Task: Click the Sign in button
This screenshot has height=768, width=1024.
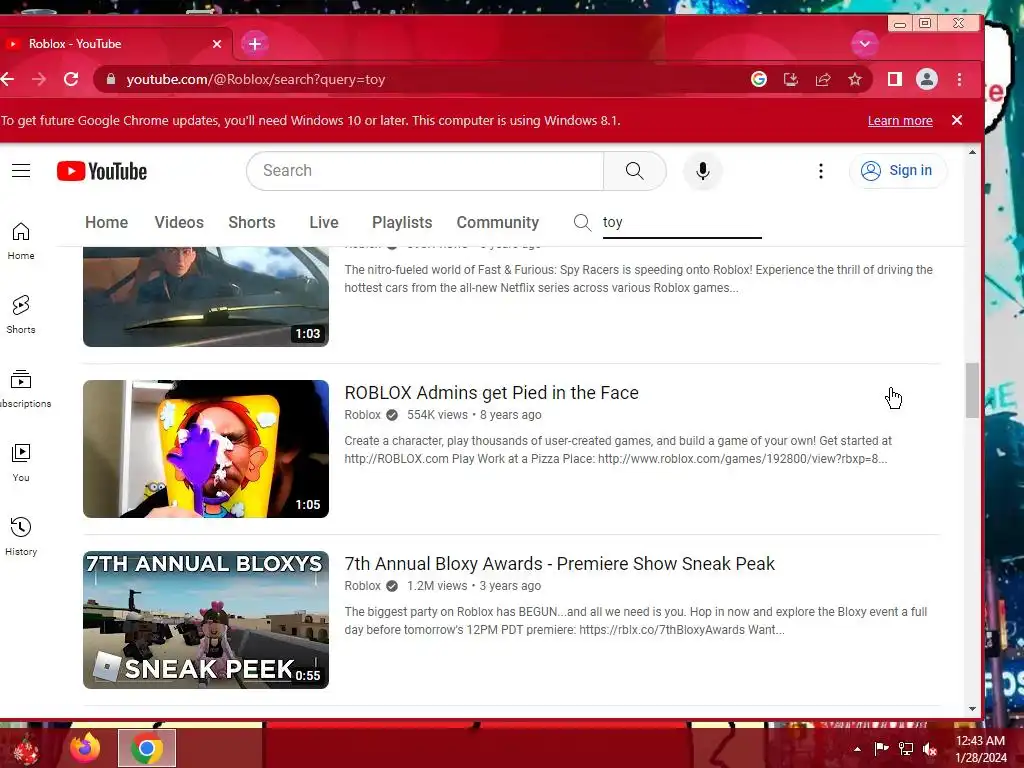Action: point(898,170)
